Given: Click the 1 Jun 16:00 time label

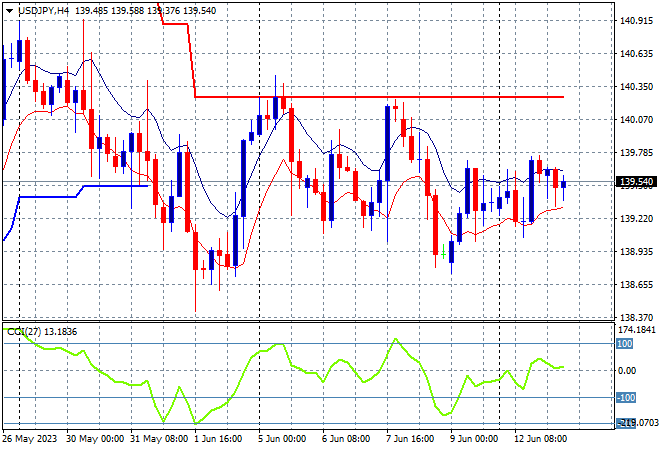Looking at the screenshot, I should [218, 439].
